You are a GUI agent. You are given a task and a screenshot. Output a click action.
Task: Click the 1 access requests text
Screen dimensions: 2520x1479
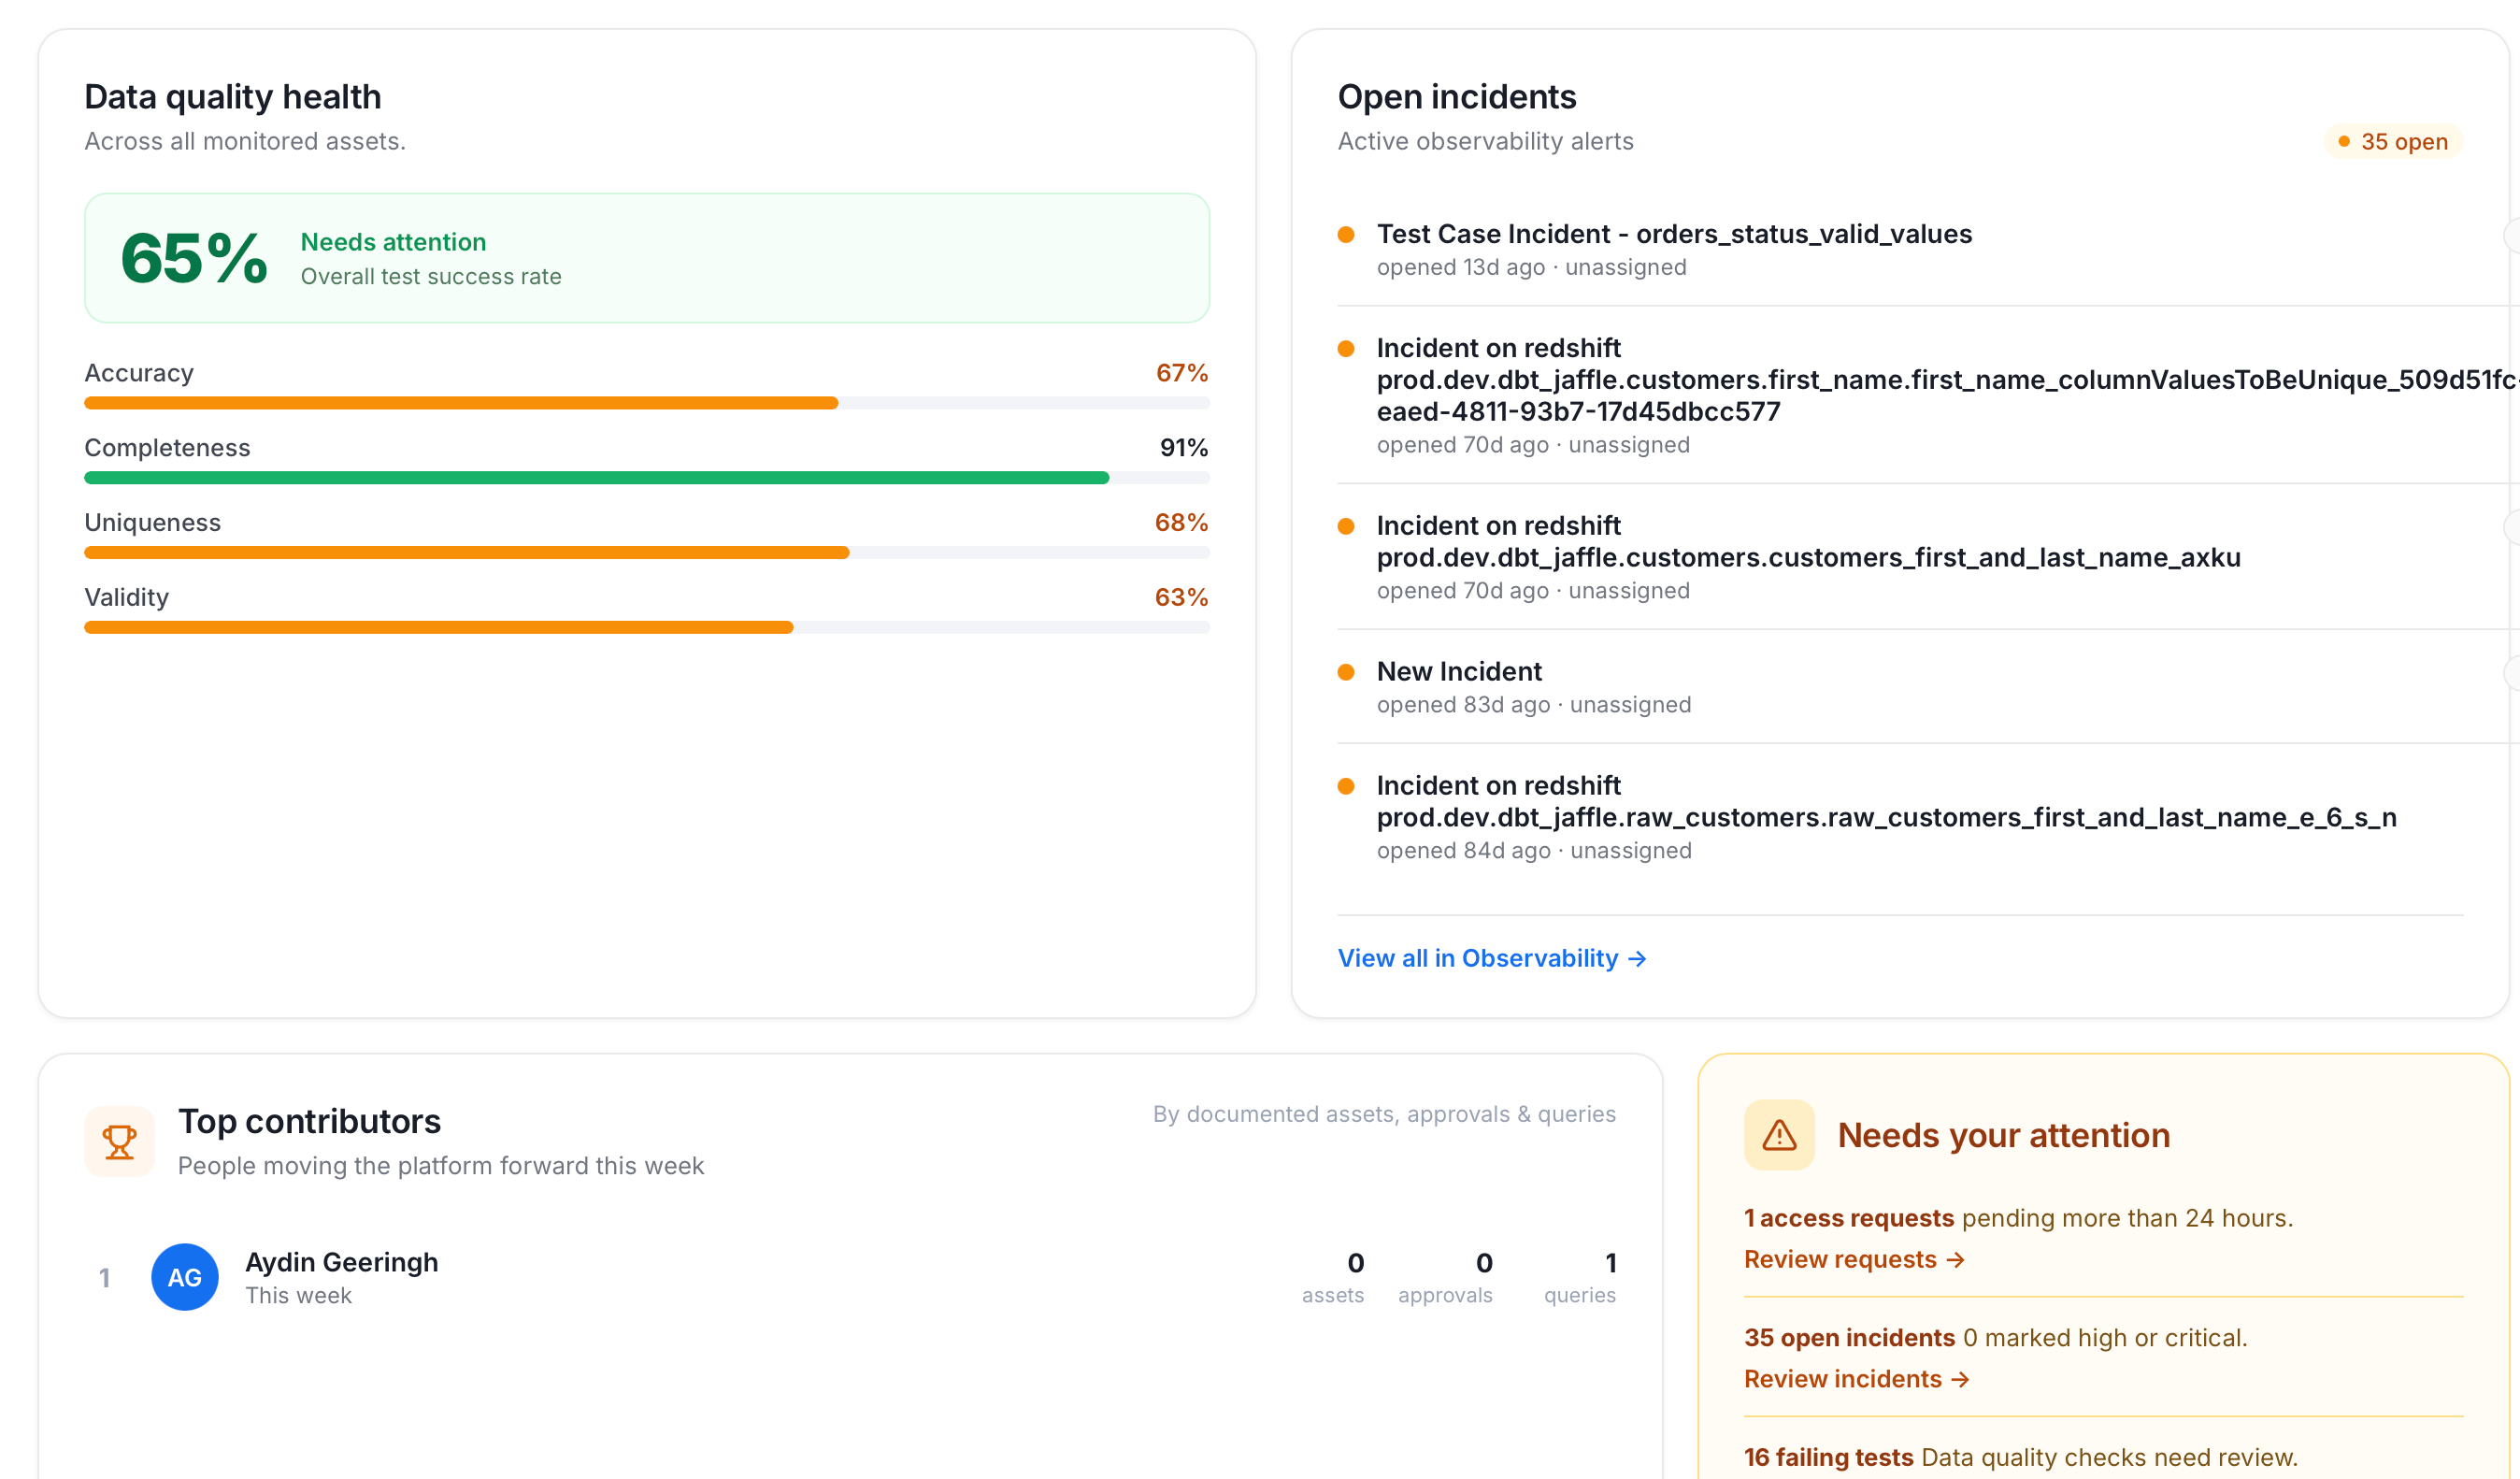click(x=1849, y=1218)
